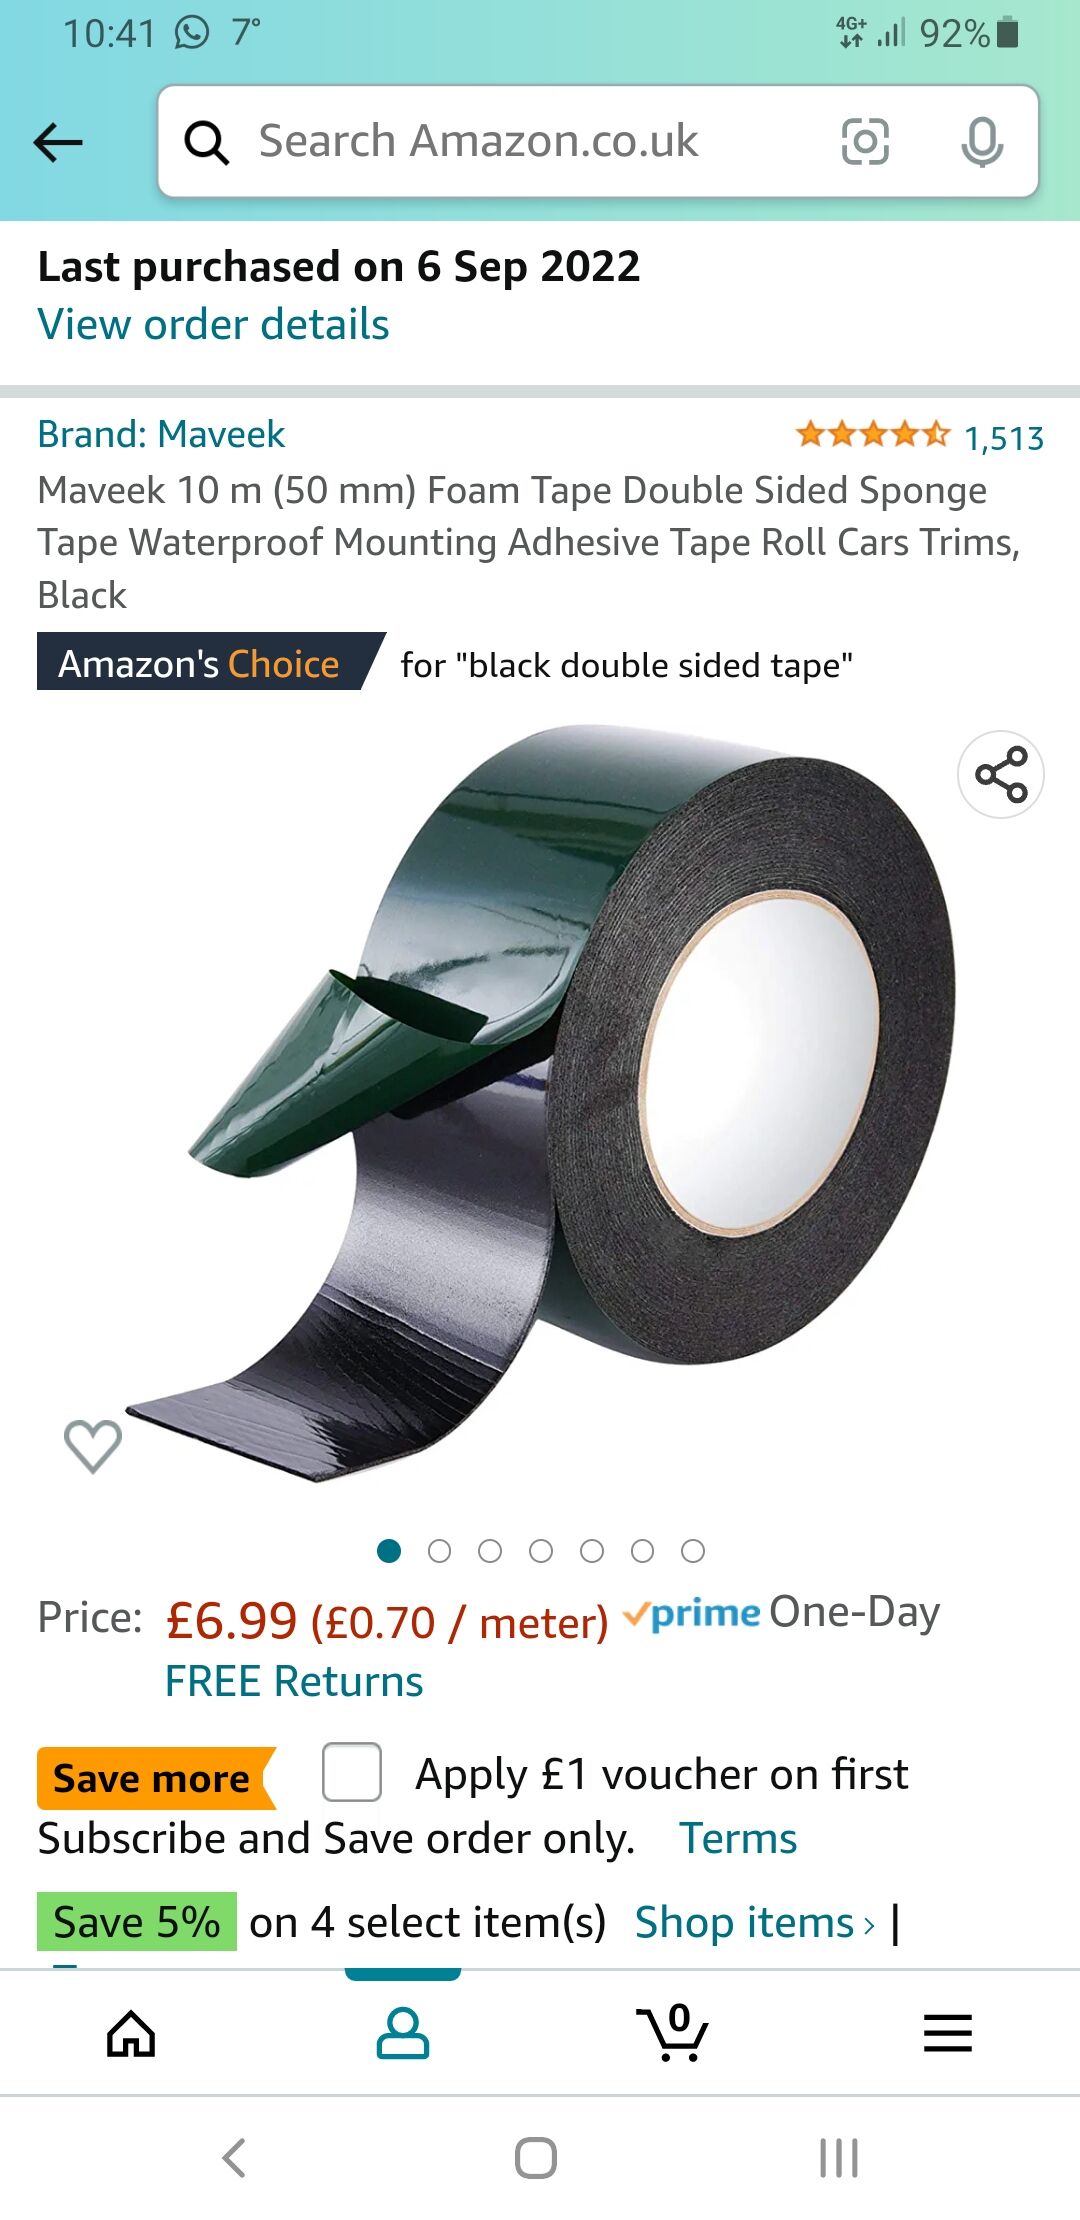The image size is (1080, 2220).
Task: Open the shopping basket icon
Action: point(672,2032)
